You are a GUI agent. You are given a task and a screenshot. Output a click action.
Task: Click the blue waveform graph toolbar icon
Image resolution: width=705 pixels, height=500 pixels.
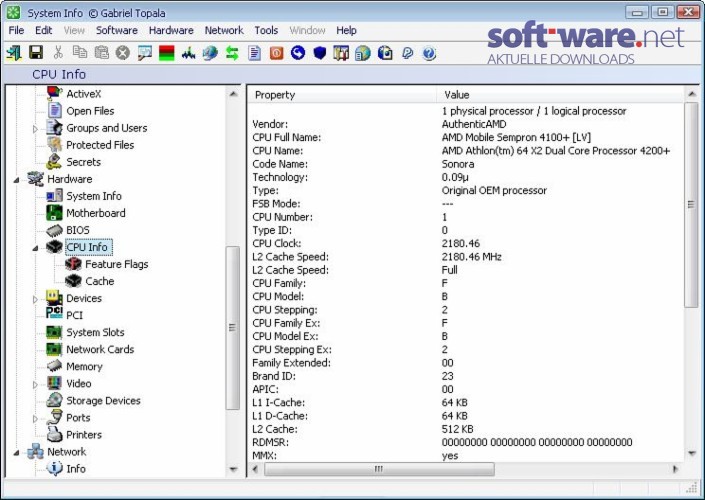(x=188, y=54)
